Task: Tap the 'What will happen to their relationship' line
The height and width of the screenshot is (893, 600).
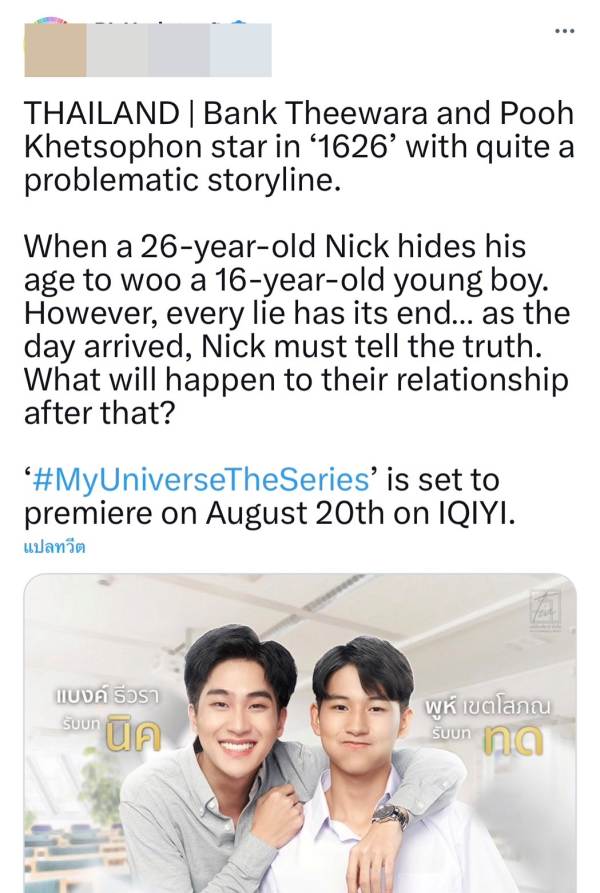Action: [296, 379]
